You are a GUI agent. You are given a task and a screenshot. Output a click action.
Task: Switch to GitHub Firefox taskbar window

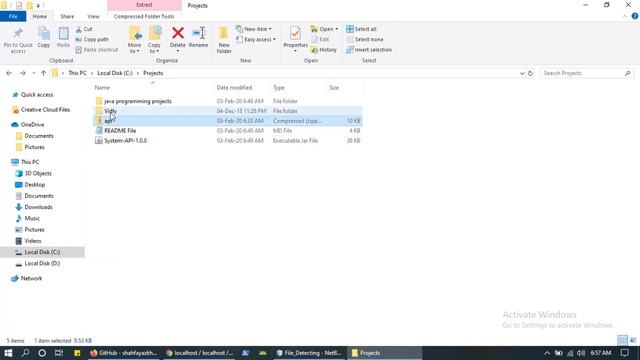click(x=124, y=353)
